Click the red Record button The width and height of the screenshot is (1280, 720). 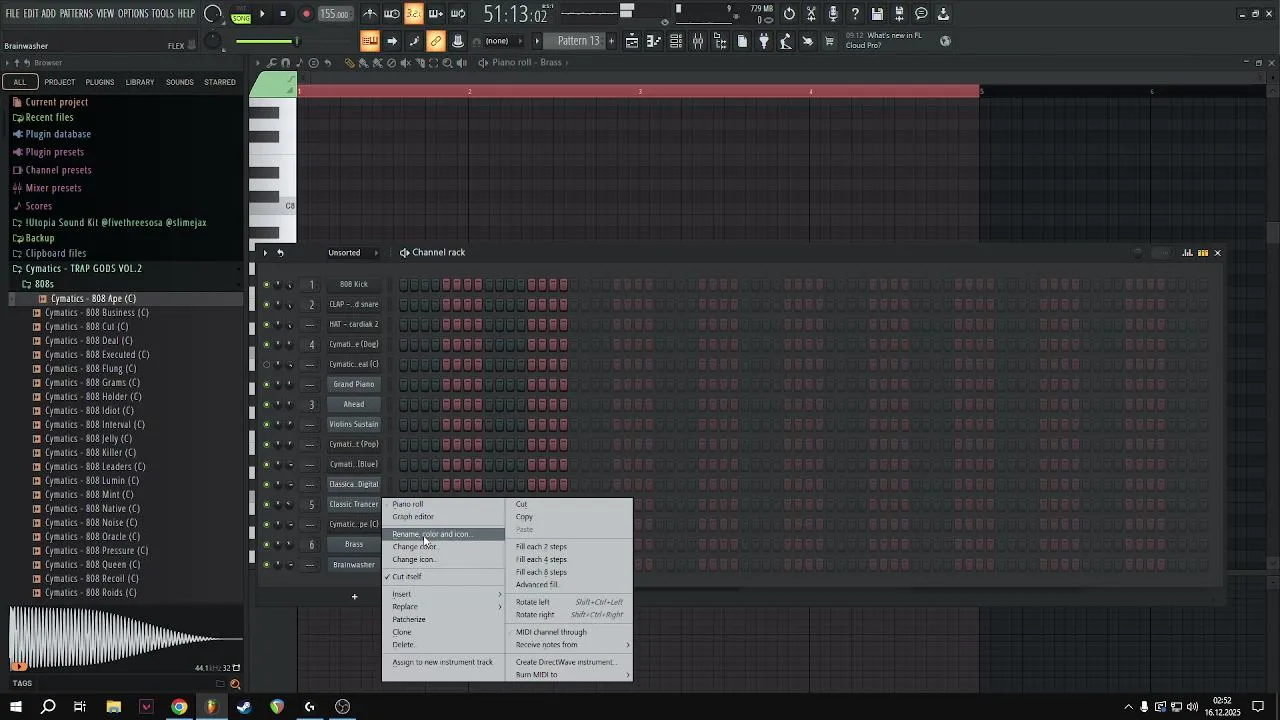[306, 14]
